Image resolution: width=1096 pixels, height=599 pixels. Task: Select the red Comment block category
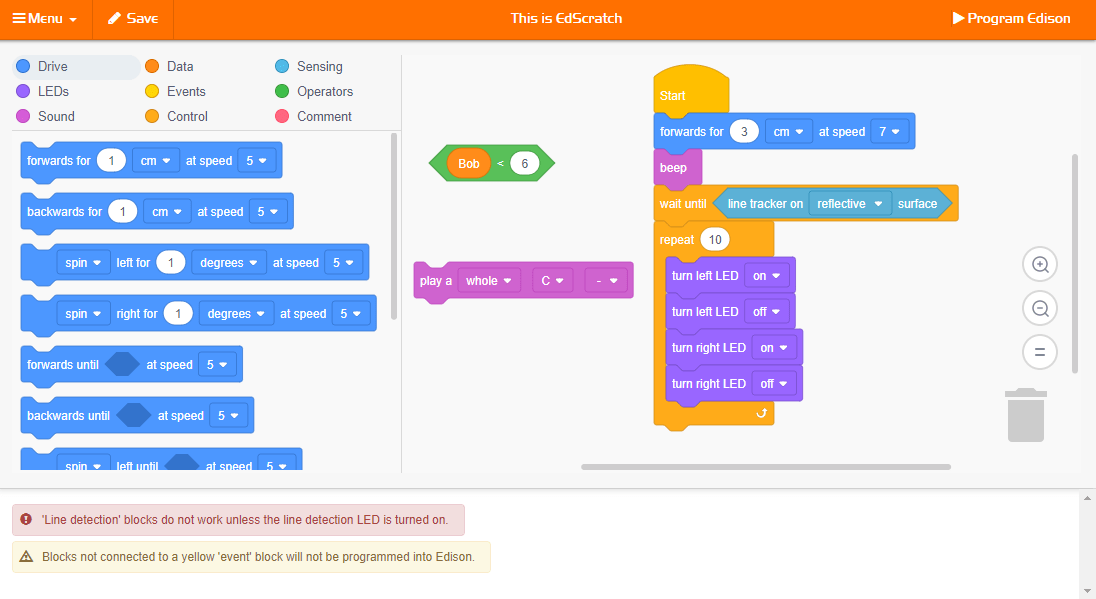point(320,116)
